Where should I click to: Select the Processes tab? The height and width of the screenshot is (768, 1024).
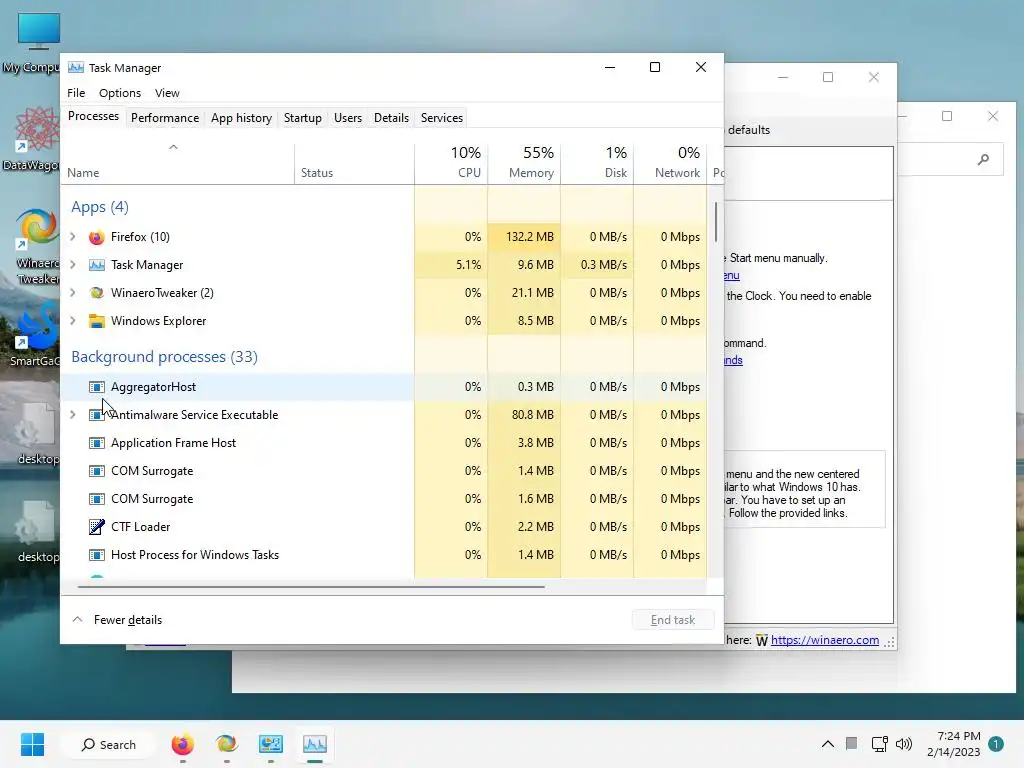coord(93,116)
